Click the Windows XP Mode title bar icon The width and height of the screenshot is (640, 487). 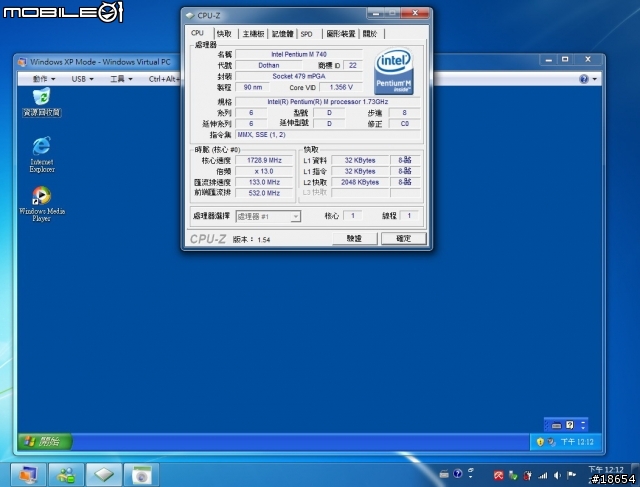[x=22, y=62]
